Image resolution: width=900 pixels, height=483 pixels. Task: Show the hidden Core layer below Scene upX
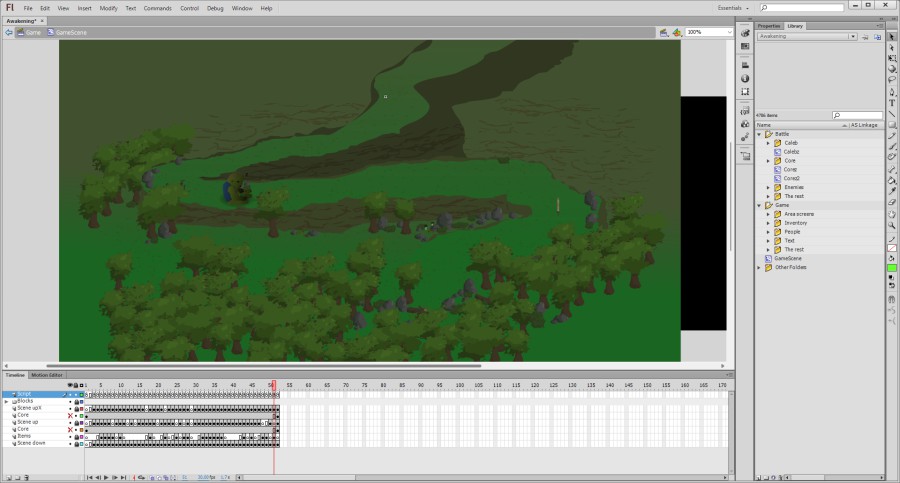[x=70, y=415]
